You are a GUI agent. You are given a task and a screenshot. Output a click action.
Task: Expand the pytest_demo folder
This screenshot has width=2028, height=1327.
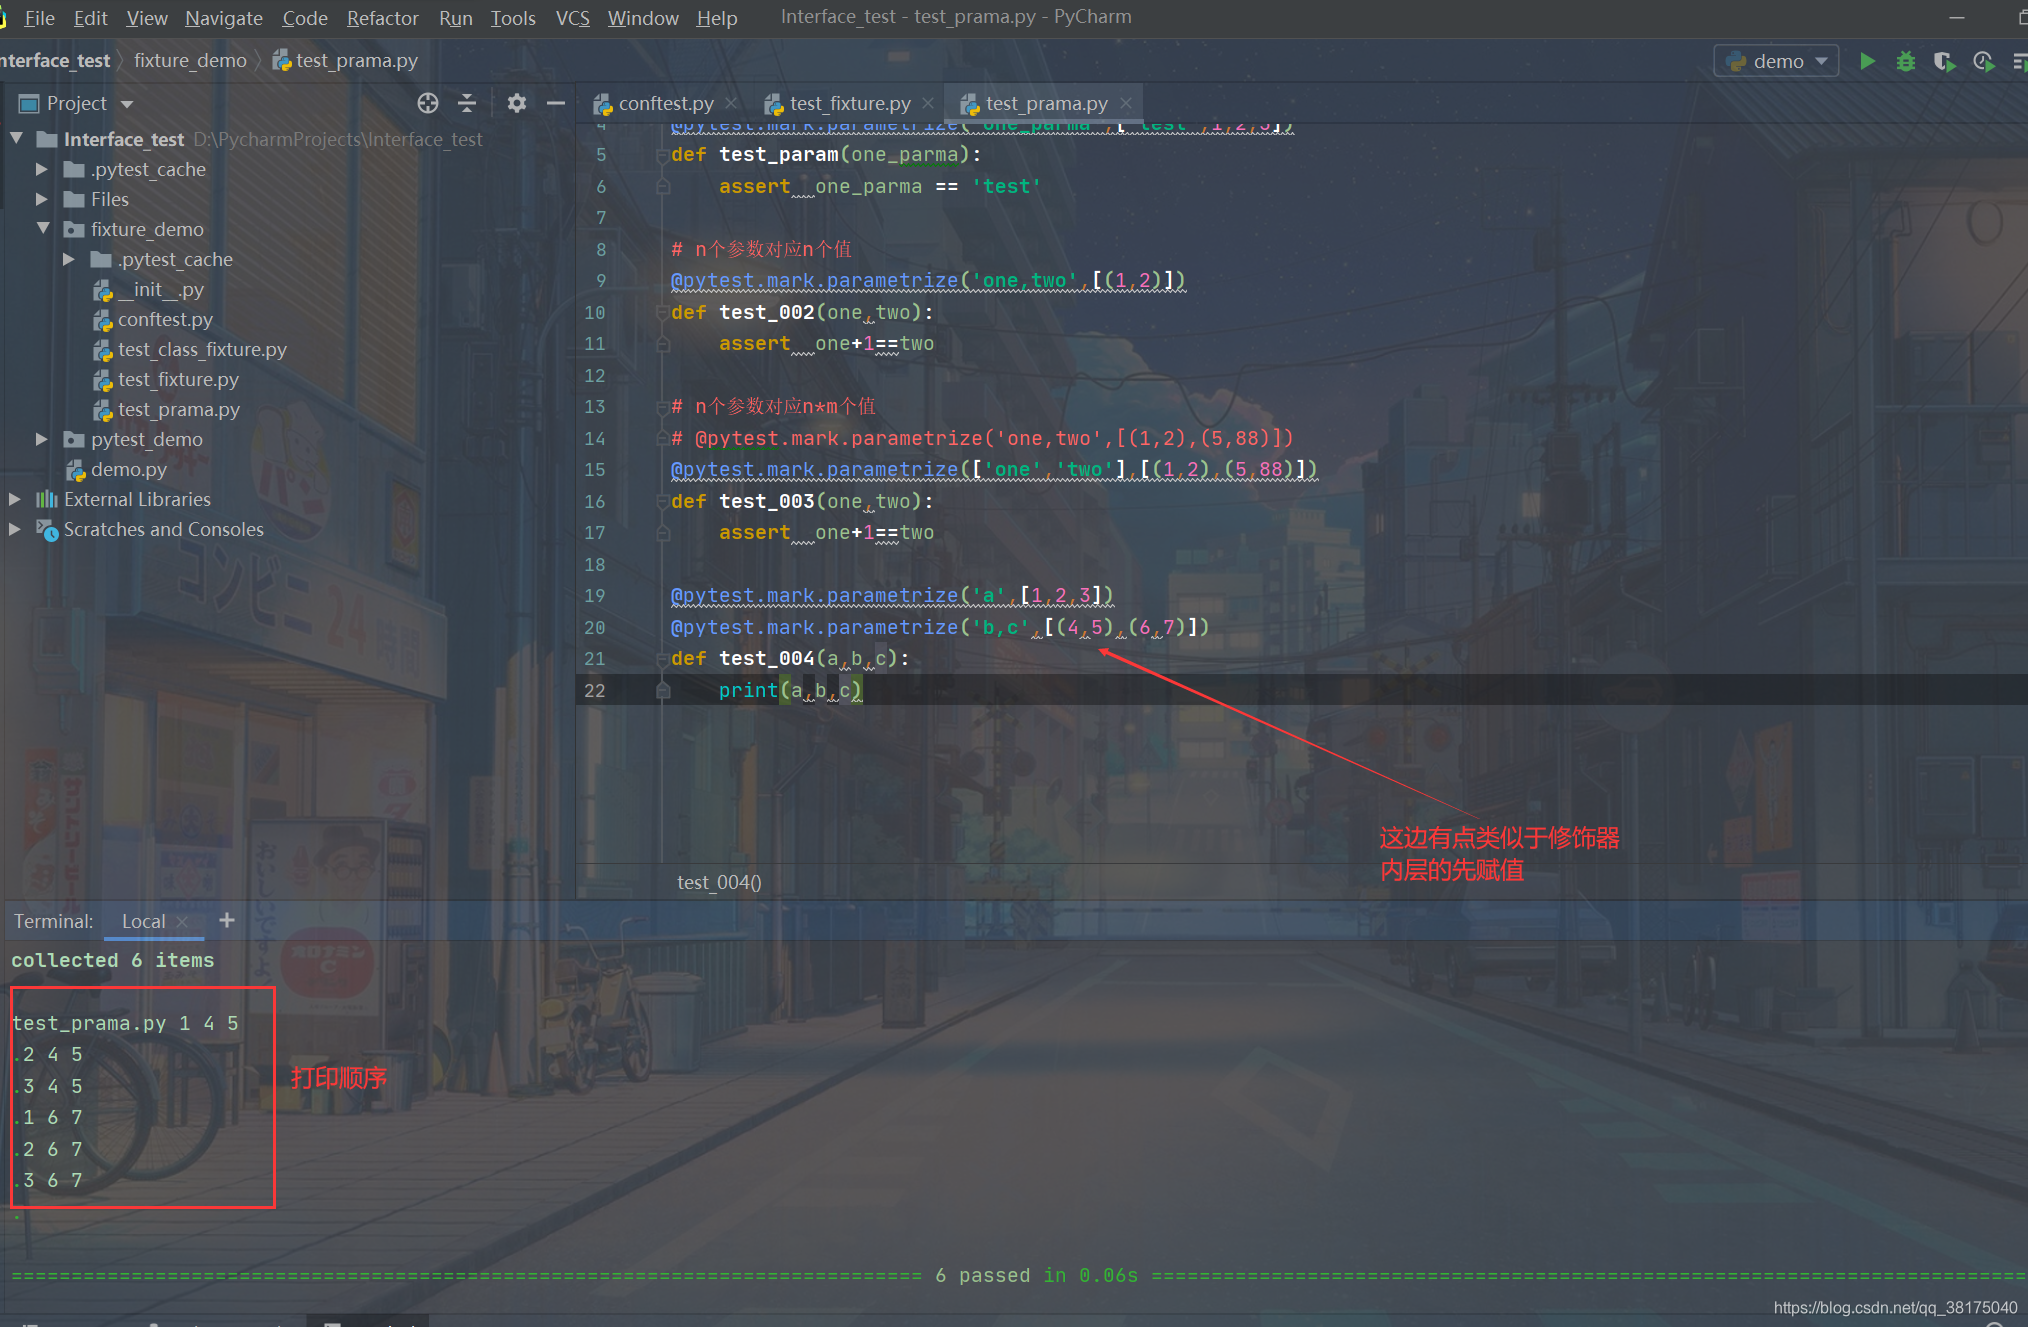click(x=42, y=439)
